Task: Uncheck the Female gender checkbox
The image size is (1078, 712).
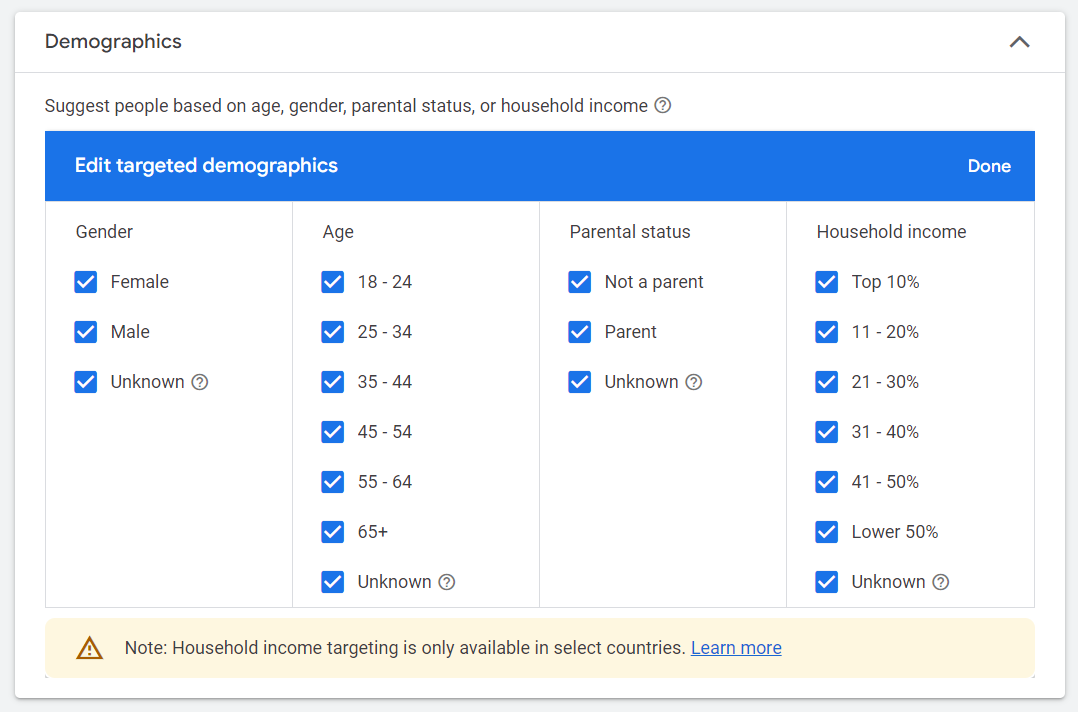Action: (86, 282)
